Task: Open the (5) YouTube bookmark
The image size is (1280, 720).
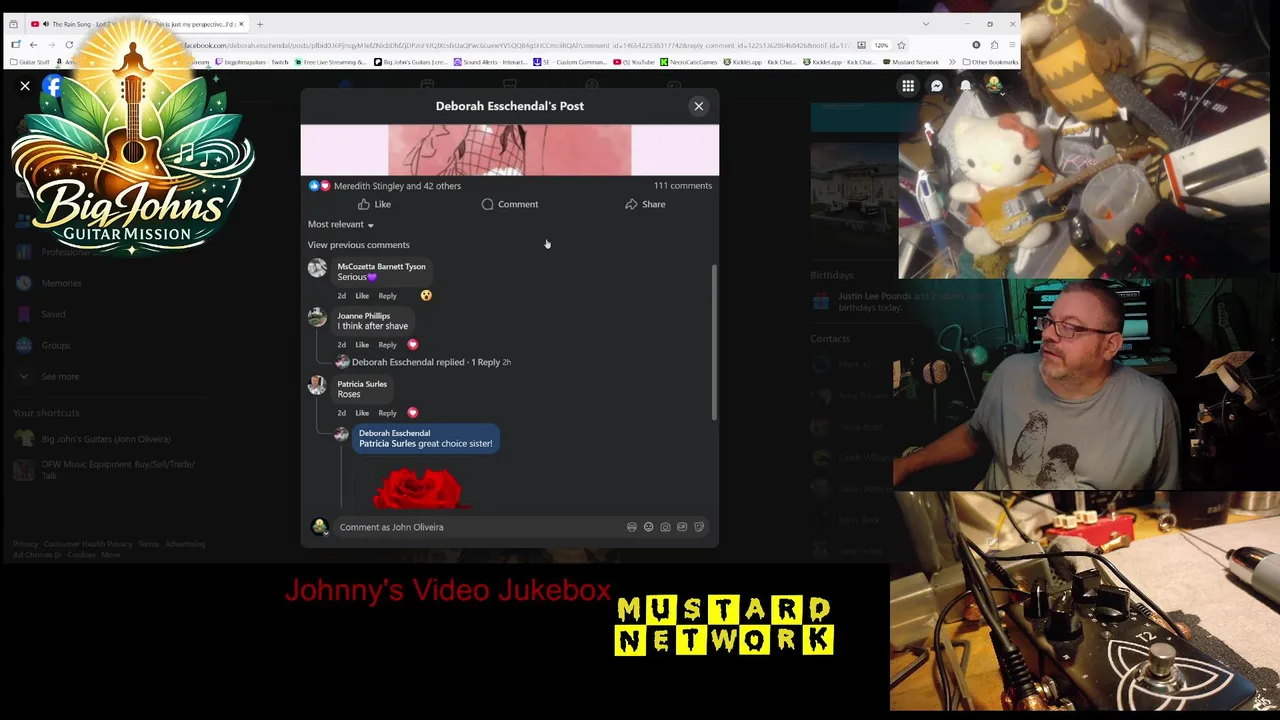Action: pyautogui.click(x=634, y=62)
